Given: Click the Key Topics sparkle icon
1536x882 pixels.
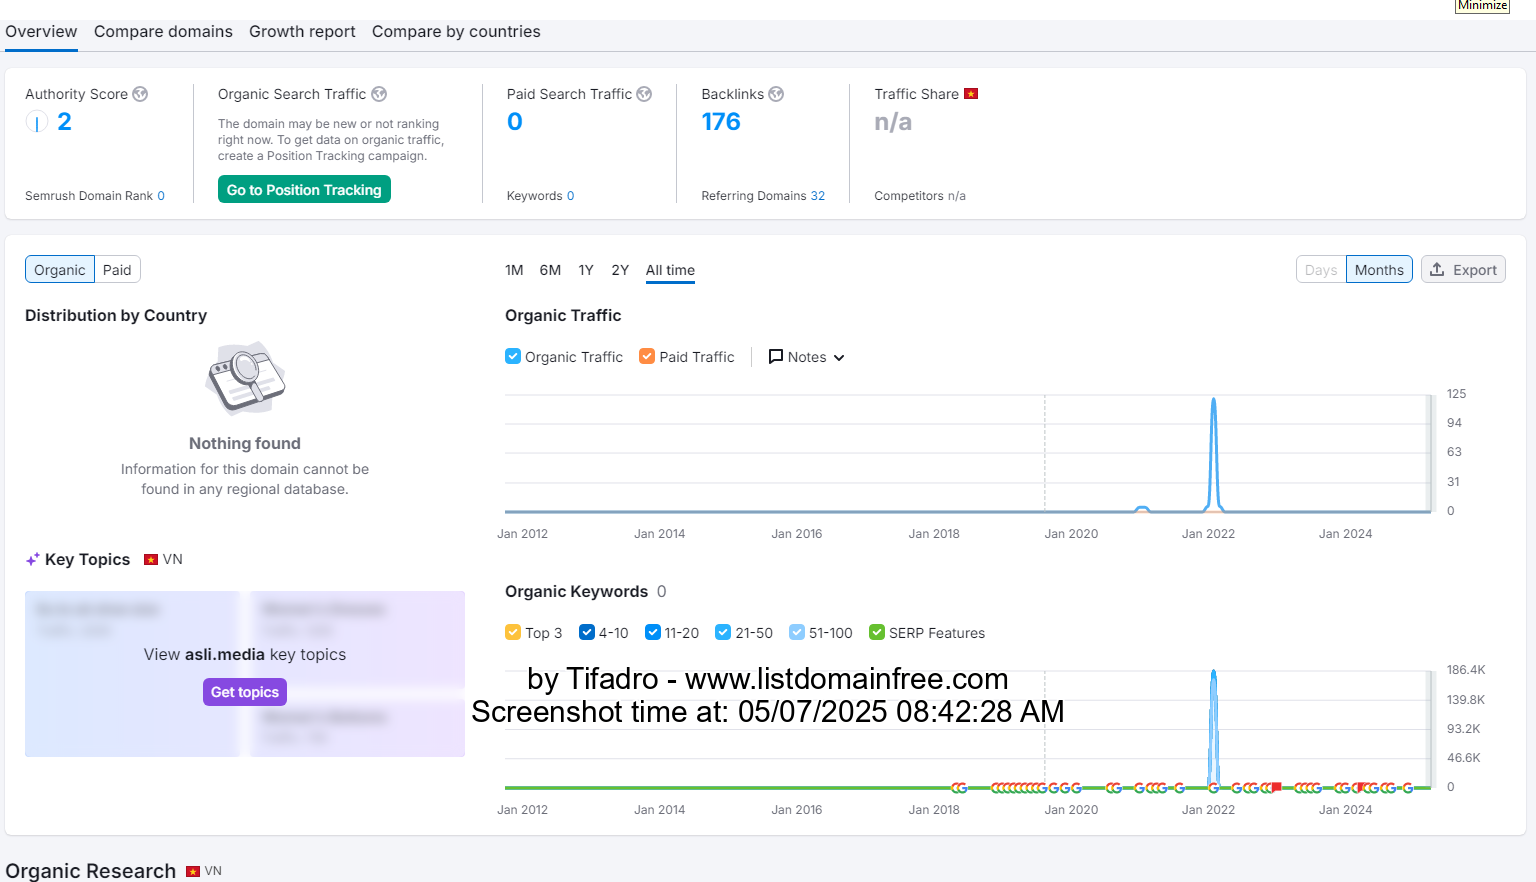Looking at the screenshot, I should coord(33,559).
